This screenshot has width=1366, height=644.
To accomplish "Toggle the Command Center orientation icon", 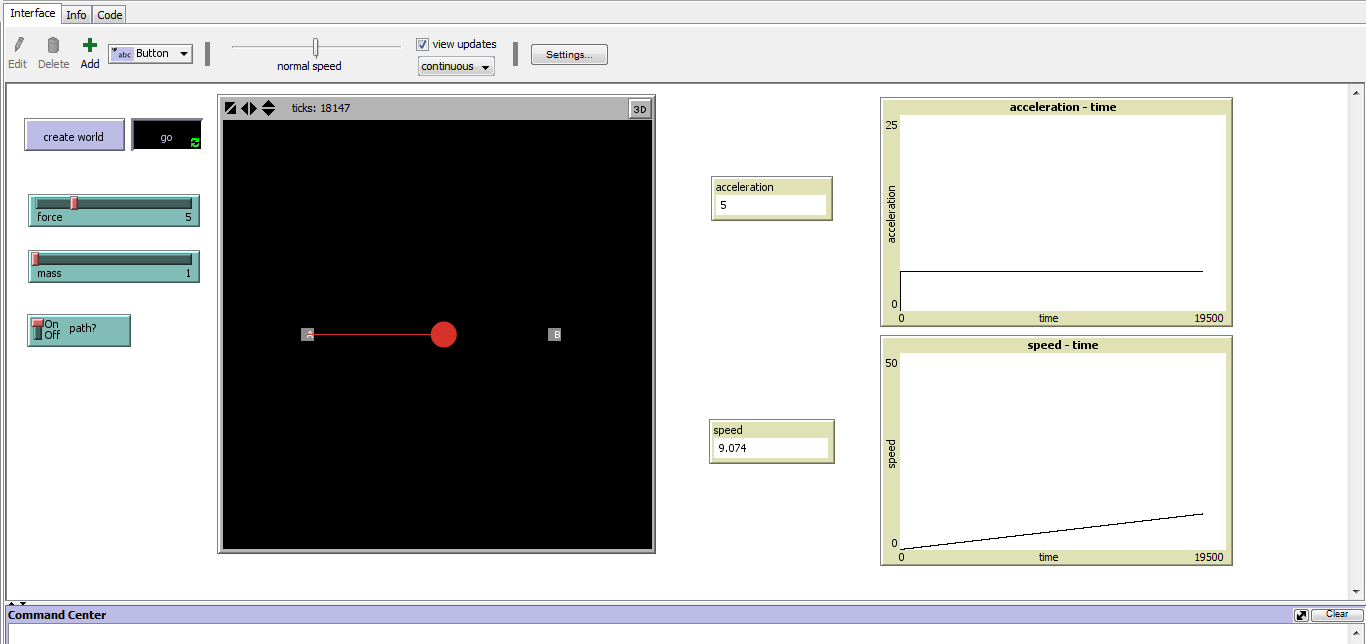I will pos(1301,615).
